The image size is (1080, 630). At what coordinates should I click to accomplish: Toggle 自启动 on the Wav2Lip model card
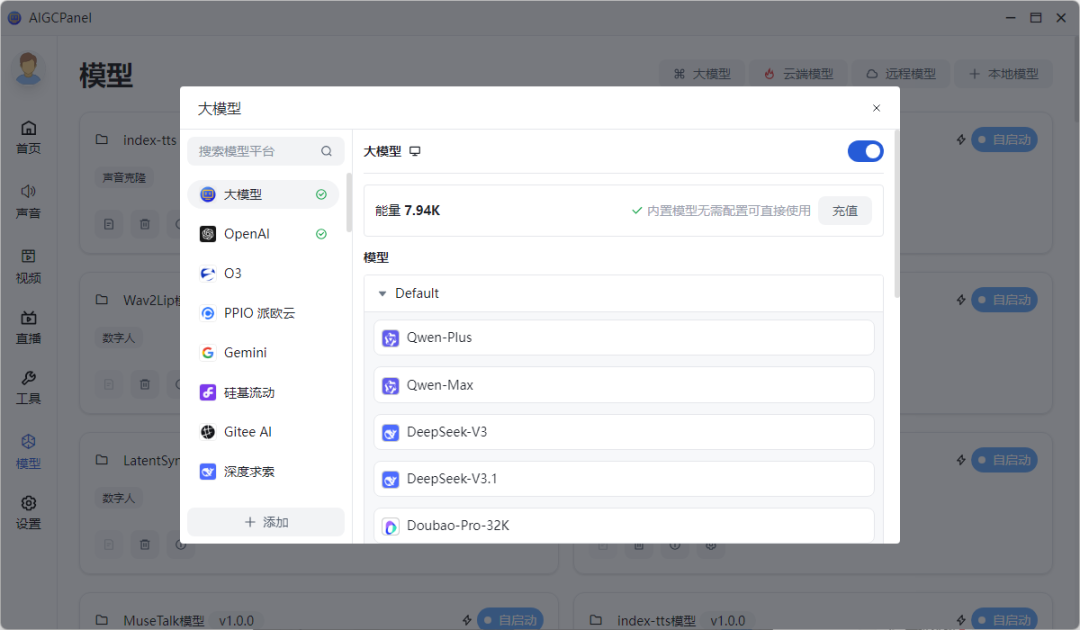1004,299
